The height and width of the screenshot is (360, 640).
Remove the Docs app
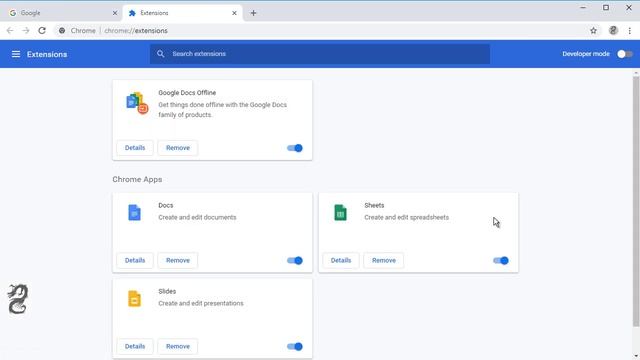click(x=178, y=260)
